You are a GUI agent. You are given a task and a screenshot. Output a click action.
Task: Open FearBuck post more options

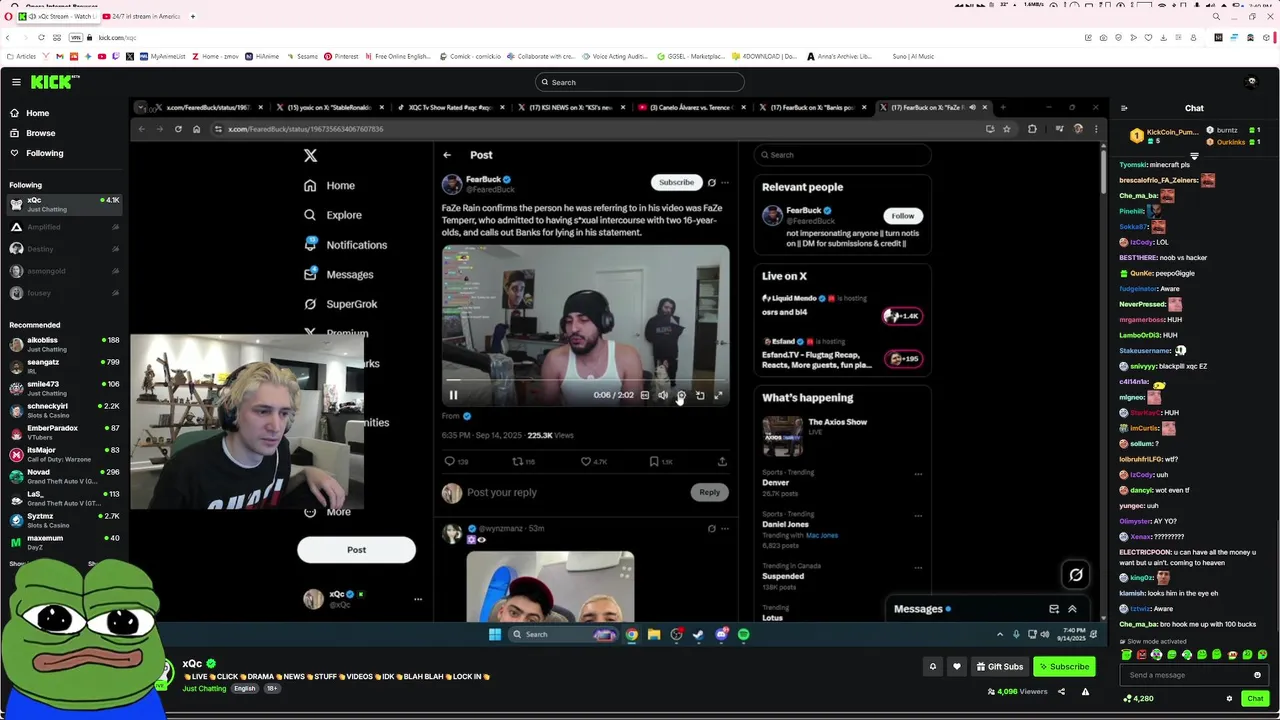click(x=725, y=183)
